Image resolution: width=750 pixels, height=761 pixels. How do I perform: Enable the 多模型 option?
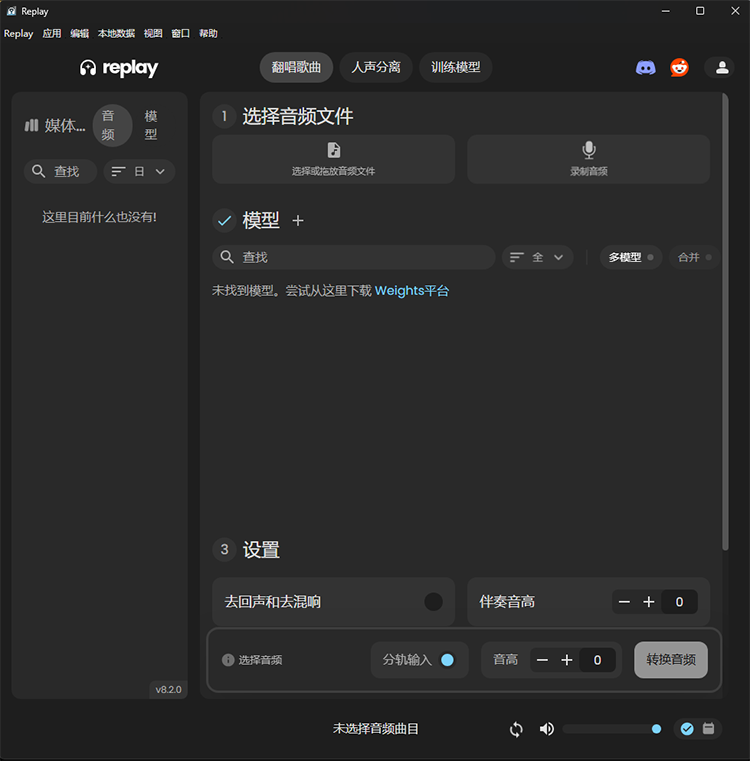pyautogui.click(x=632, y=257)
